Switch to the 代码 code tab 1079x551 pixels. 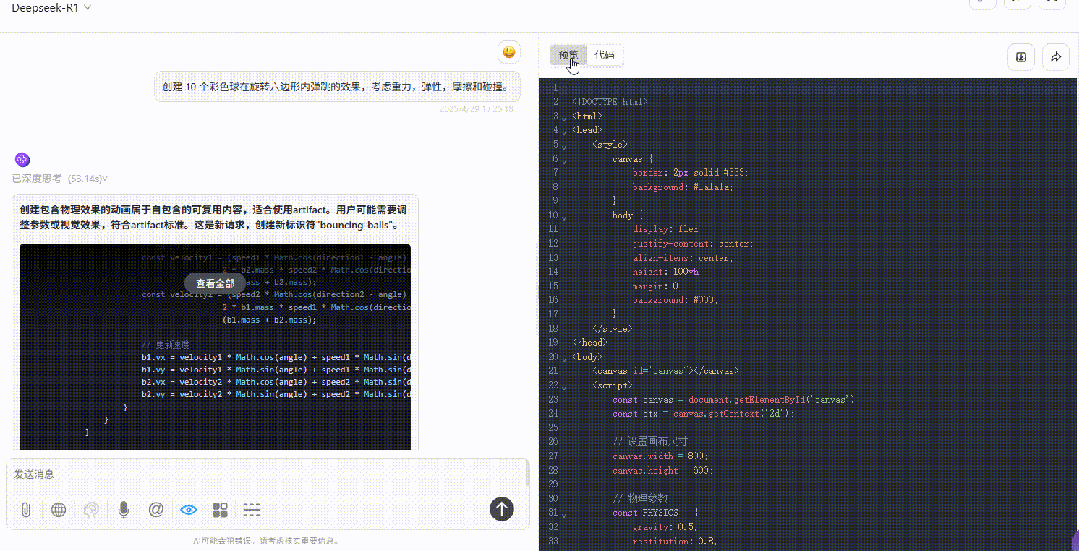pos(605,56)
